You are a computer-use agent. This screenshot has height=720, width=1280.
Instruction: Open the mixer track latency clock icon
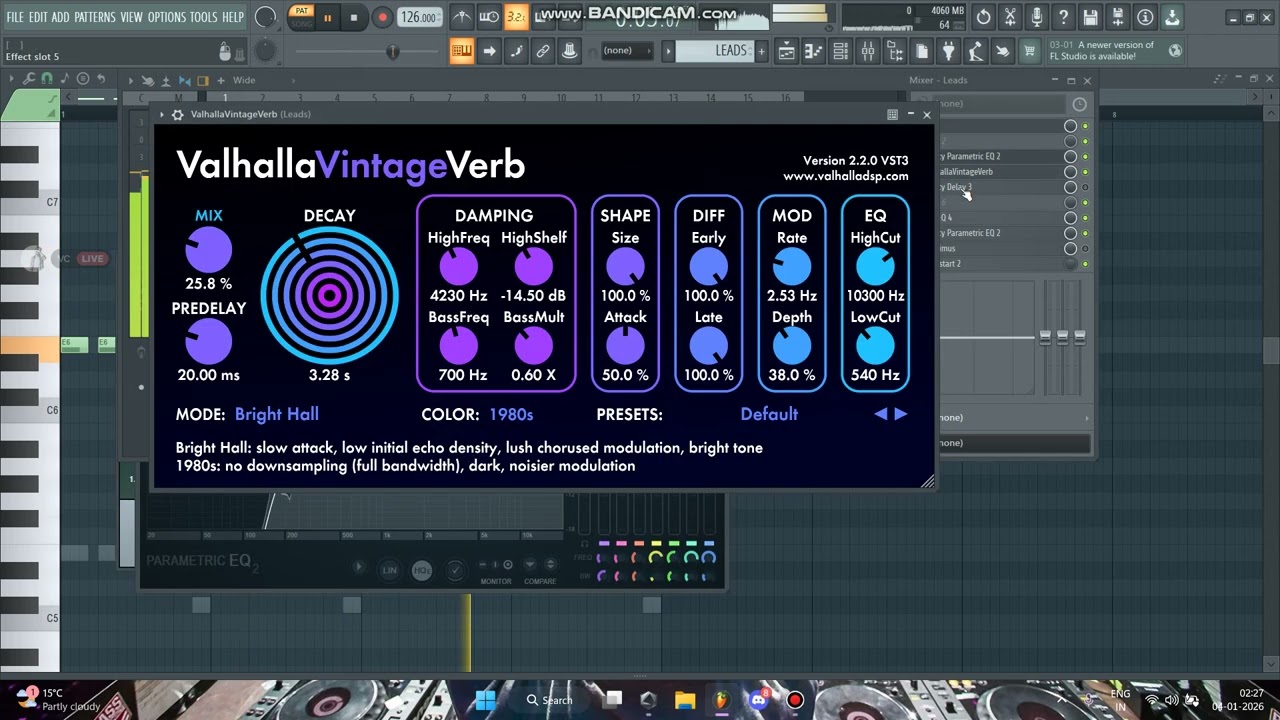point(1079,104)
